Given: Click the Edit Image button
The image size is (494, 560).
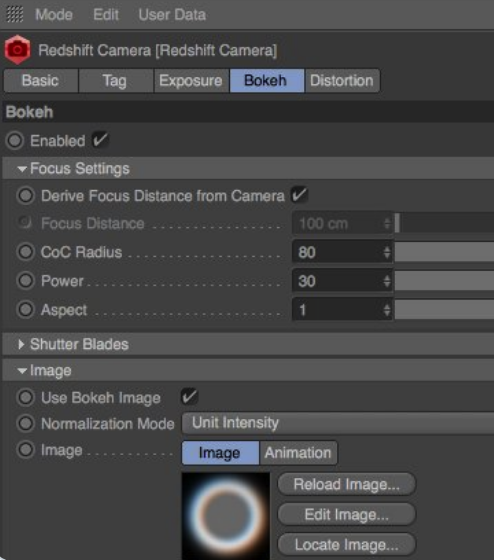Looking at the screenshot, I should point(346,514).
